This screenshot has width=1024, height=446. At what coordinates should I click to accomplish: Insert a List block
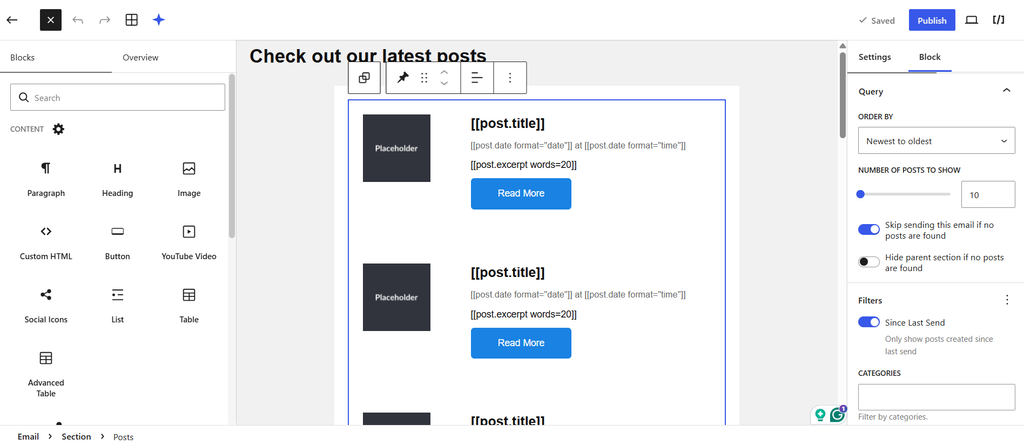[x=118, y=306]
